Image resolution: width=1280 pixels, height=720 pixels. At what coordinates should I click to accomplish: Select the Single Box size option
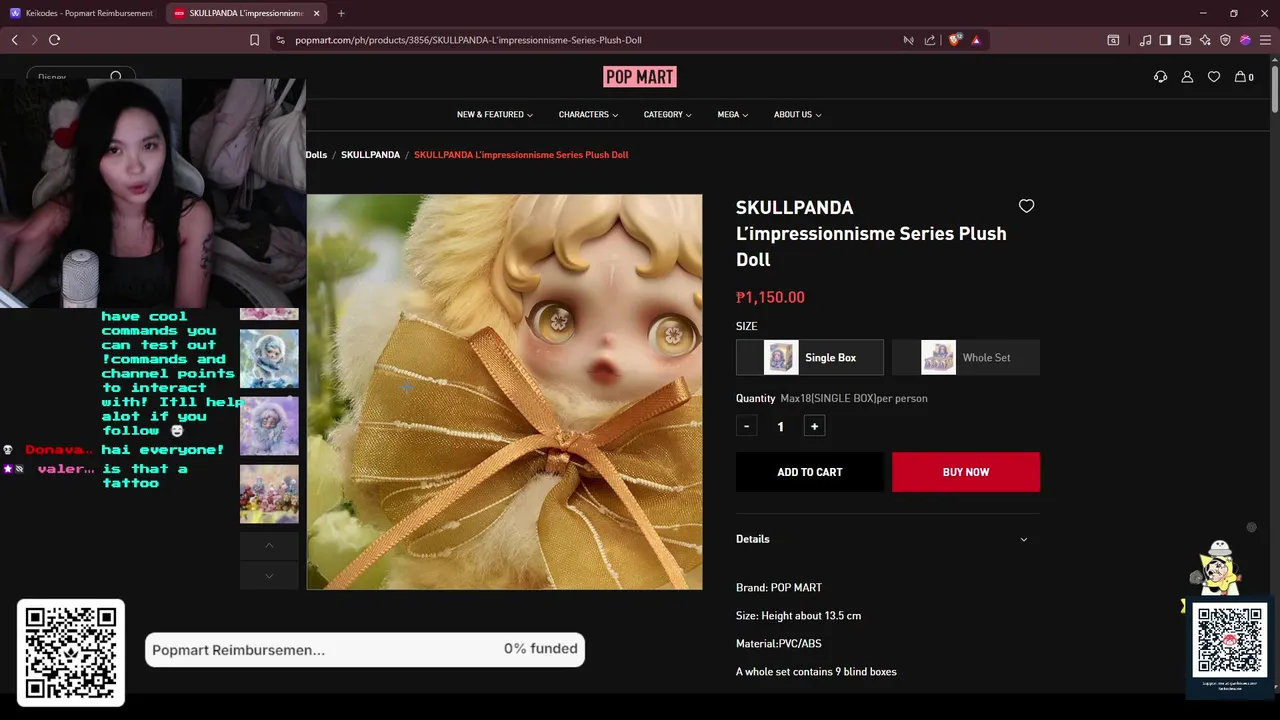(810, 357)
